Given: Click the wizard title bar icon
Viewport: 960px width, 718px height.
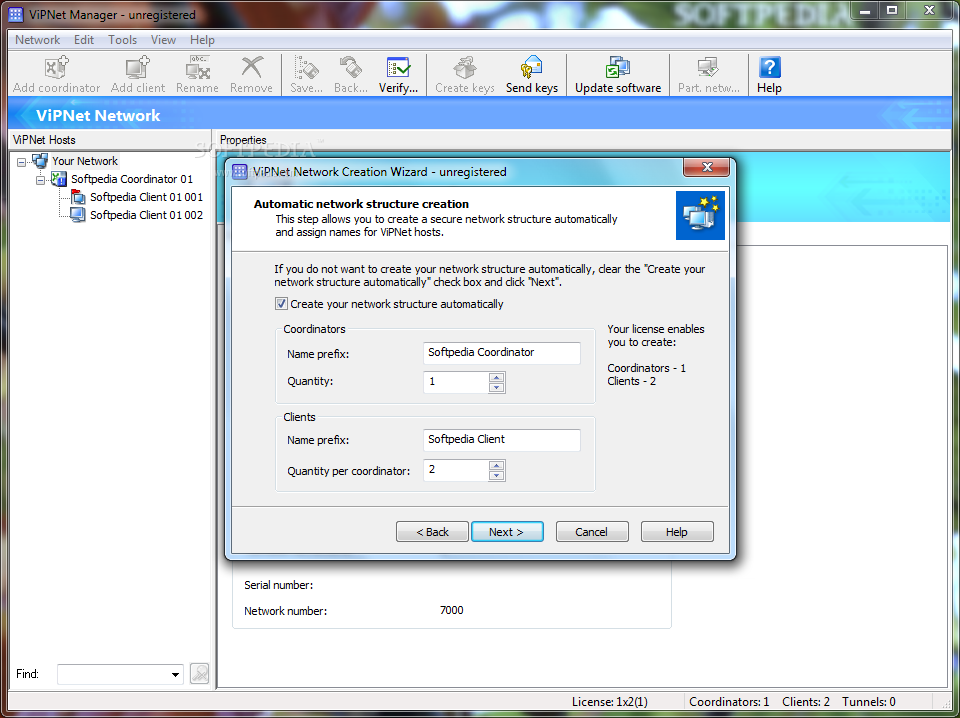Looking at the screenshot, I should click(241, 171).
